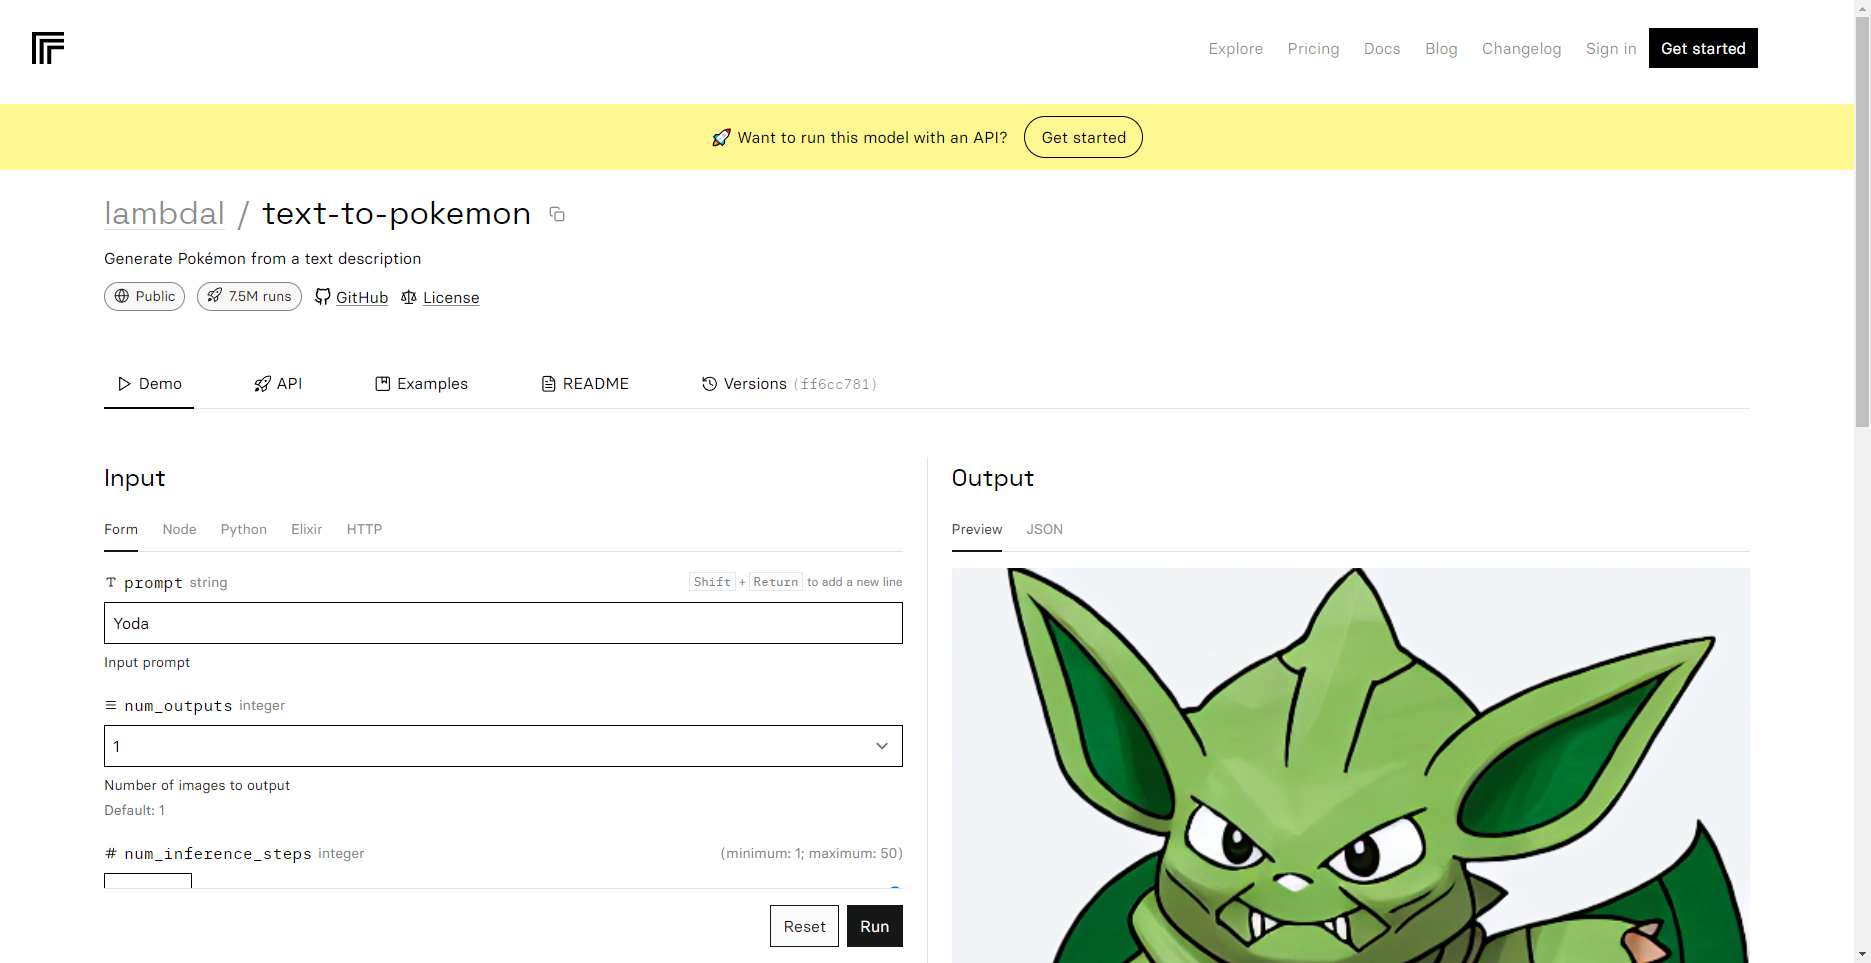Screen dimensions: 1871x963
Task: Click the play icon on Demo tab
Action: (124, 384)
